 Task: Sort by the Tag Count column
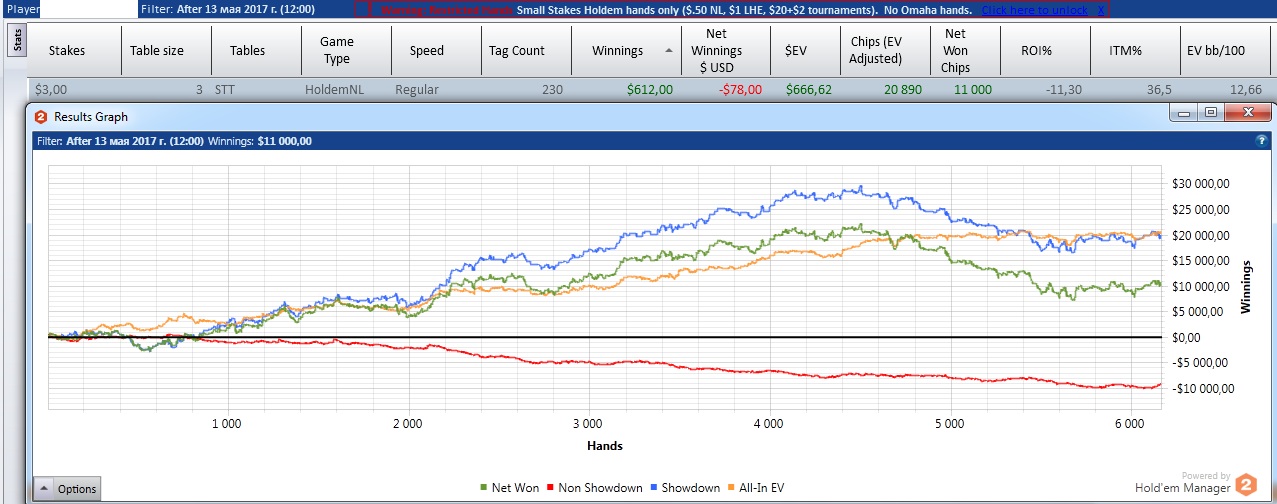pyautogui.click(x=516, y=50)
